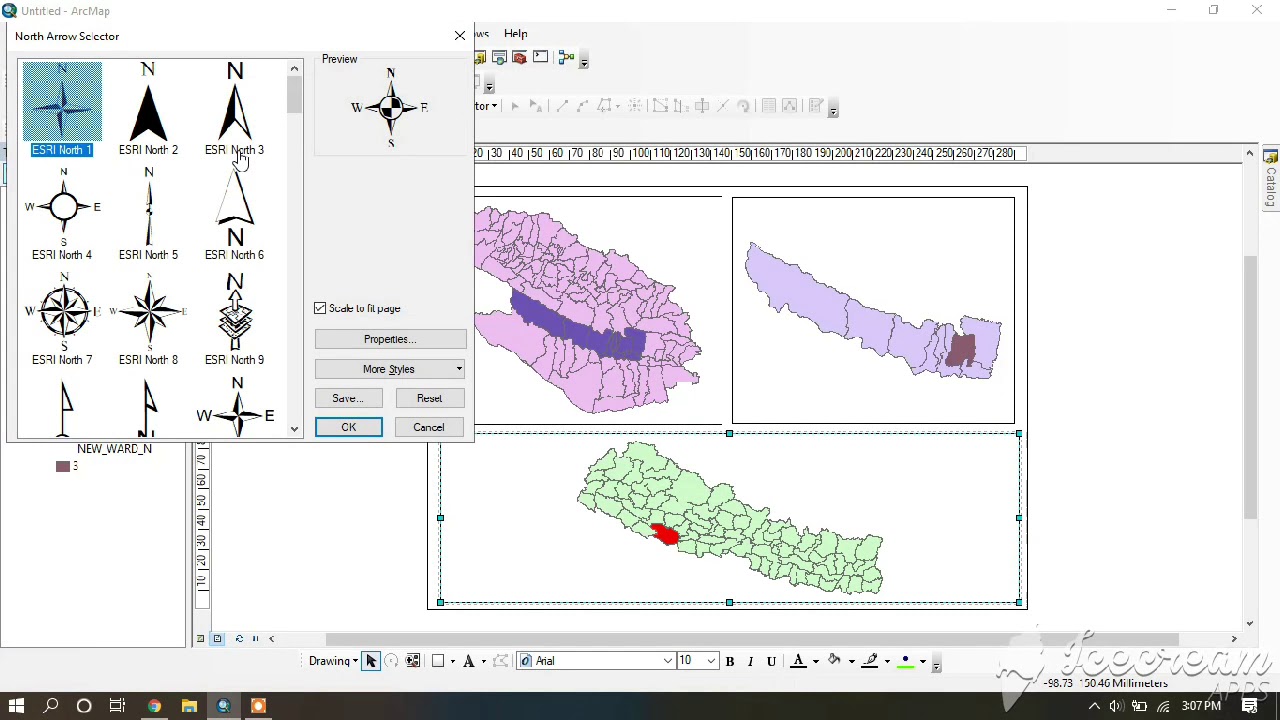Viewport: 1280px width, 720px height.
Task: Expand the standard toolbar options arrow
Action: pyautogui.click(x=584, y=61)
